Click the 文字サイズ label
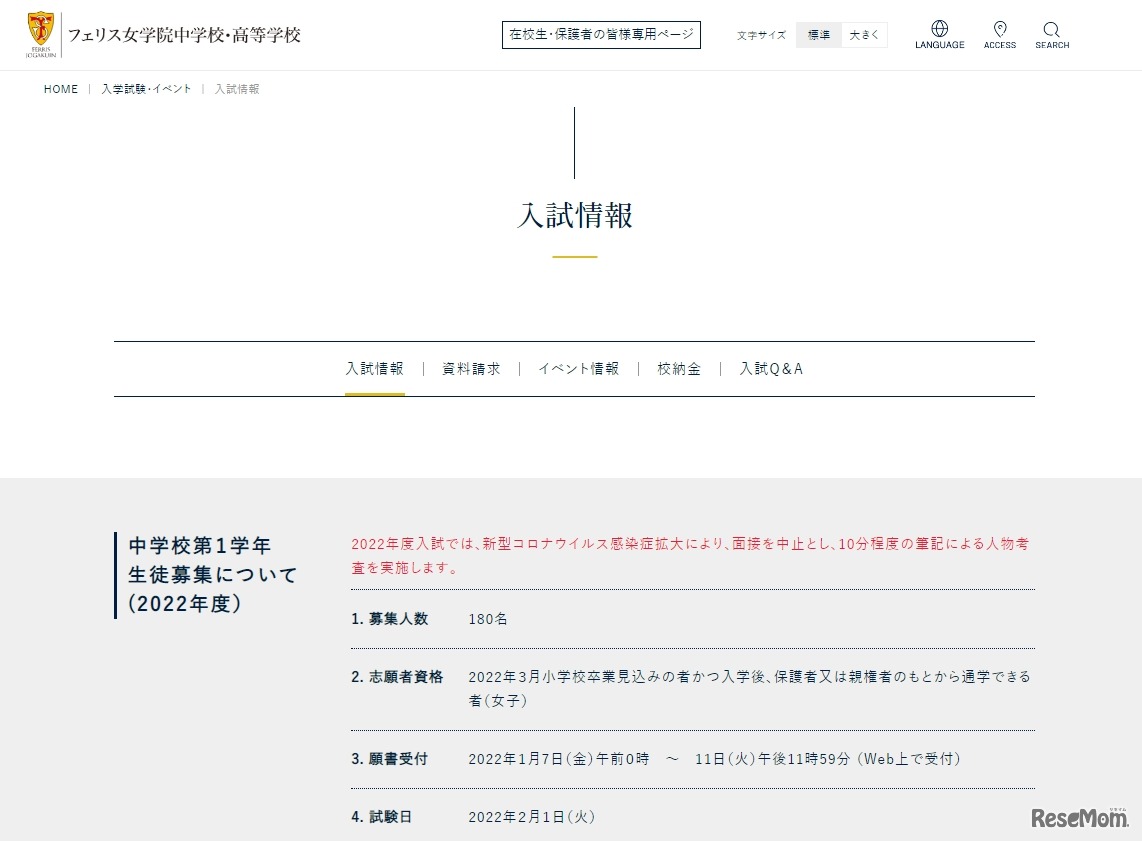This screenshot has width=1142, height=841. pyautogui.click(x=761, y=35)
